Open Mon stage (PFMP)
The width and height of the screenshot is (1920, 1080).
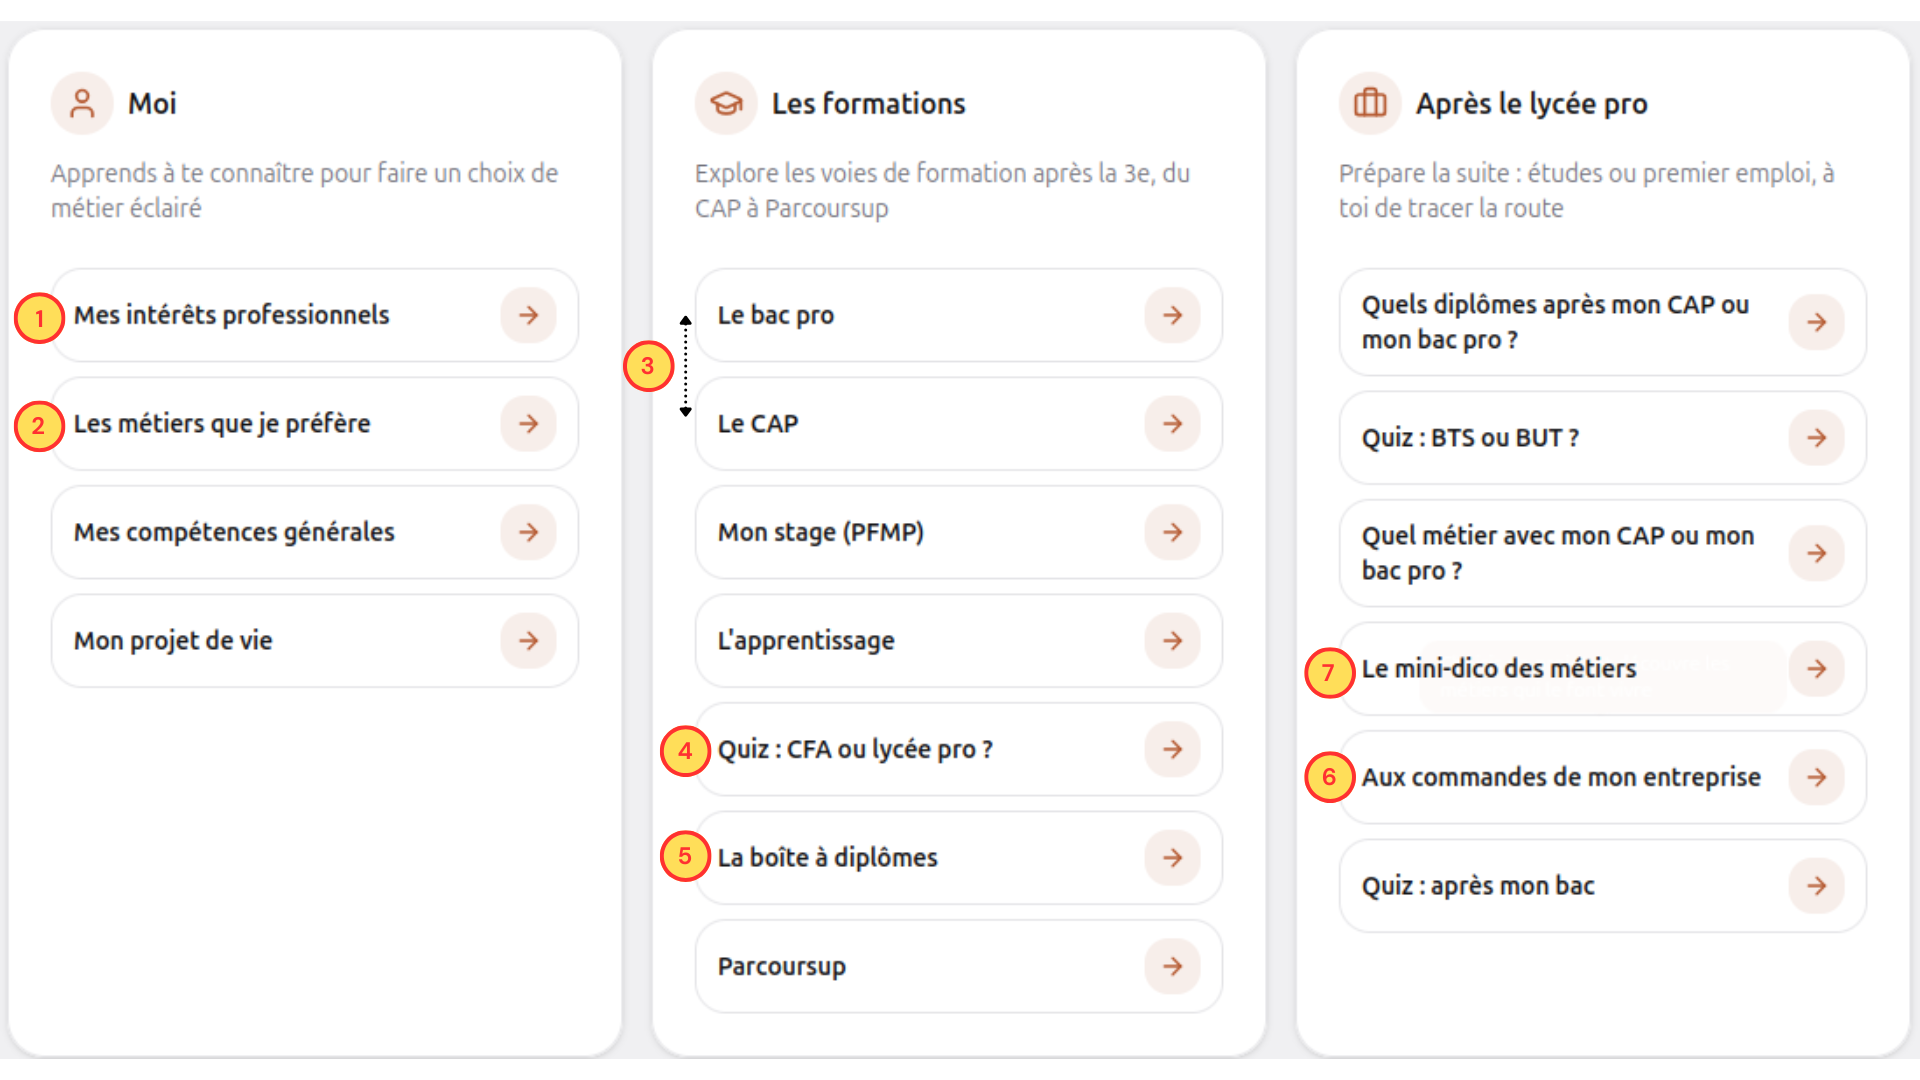tap(959, 532)
